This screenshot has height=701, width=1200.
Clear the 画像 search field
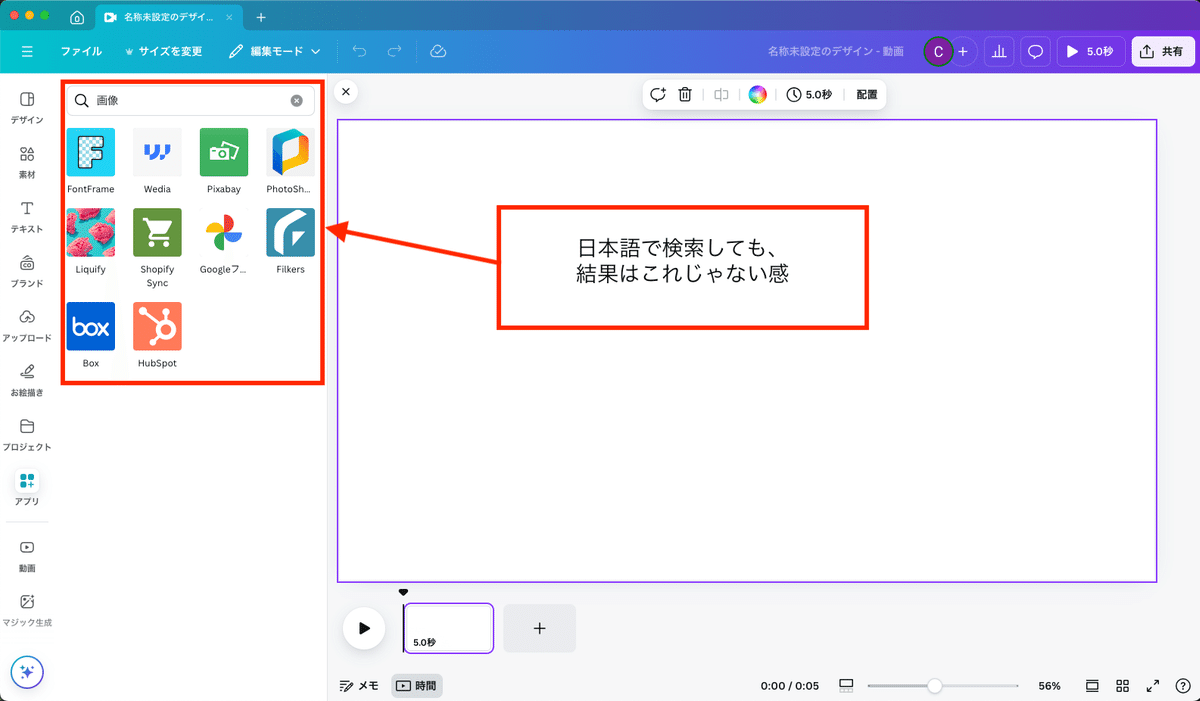click(297, 100)
